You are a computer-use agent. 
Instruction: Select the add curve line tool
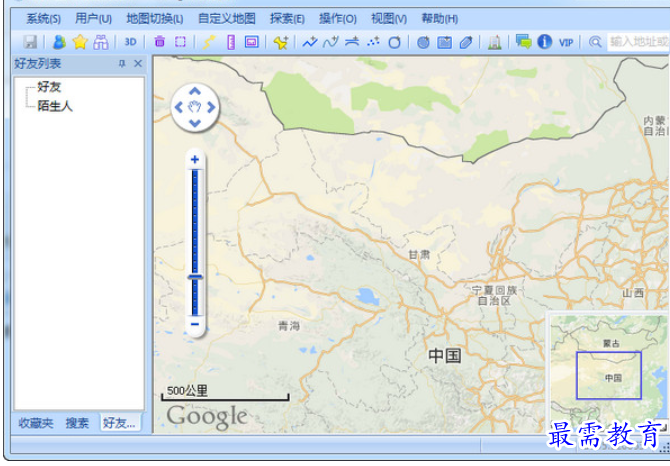(331, 42)
